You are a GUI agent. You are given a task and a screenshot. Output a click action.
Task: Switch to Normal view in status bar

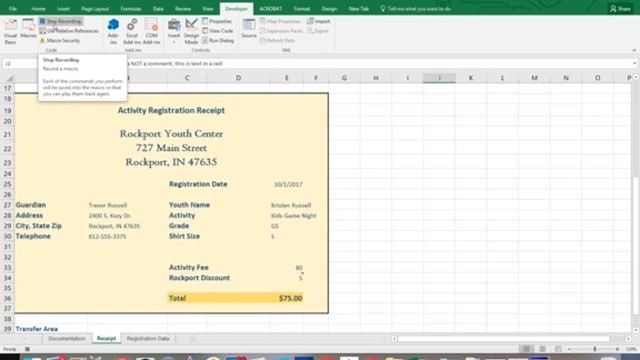click(527, 349)
